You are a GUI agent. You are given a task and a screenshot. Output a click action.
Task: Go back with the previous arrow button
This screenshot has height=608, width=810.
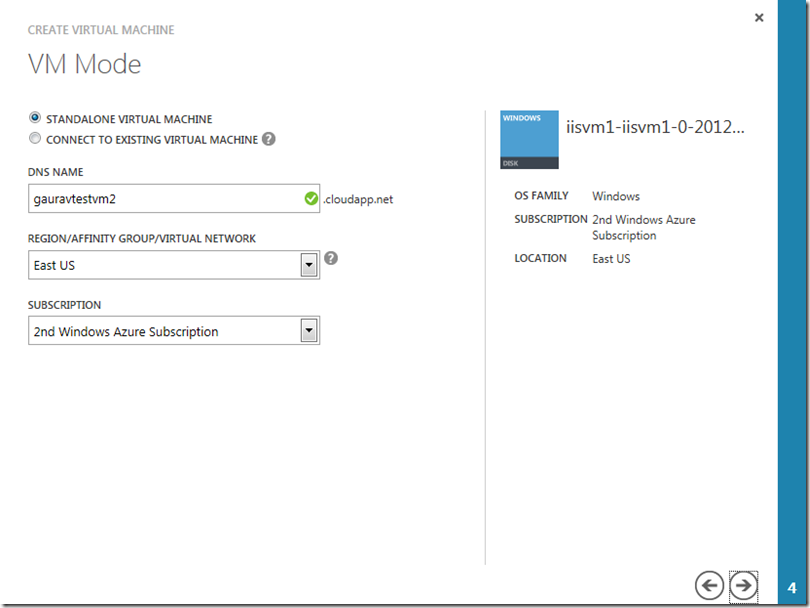[709, 586]
